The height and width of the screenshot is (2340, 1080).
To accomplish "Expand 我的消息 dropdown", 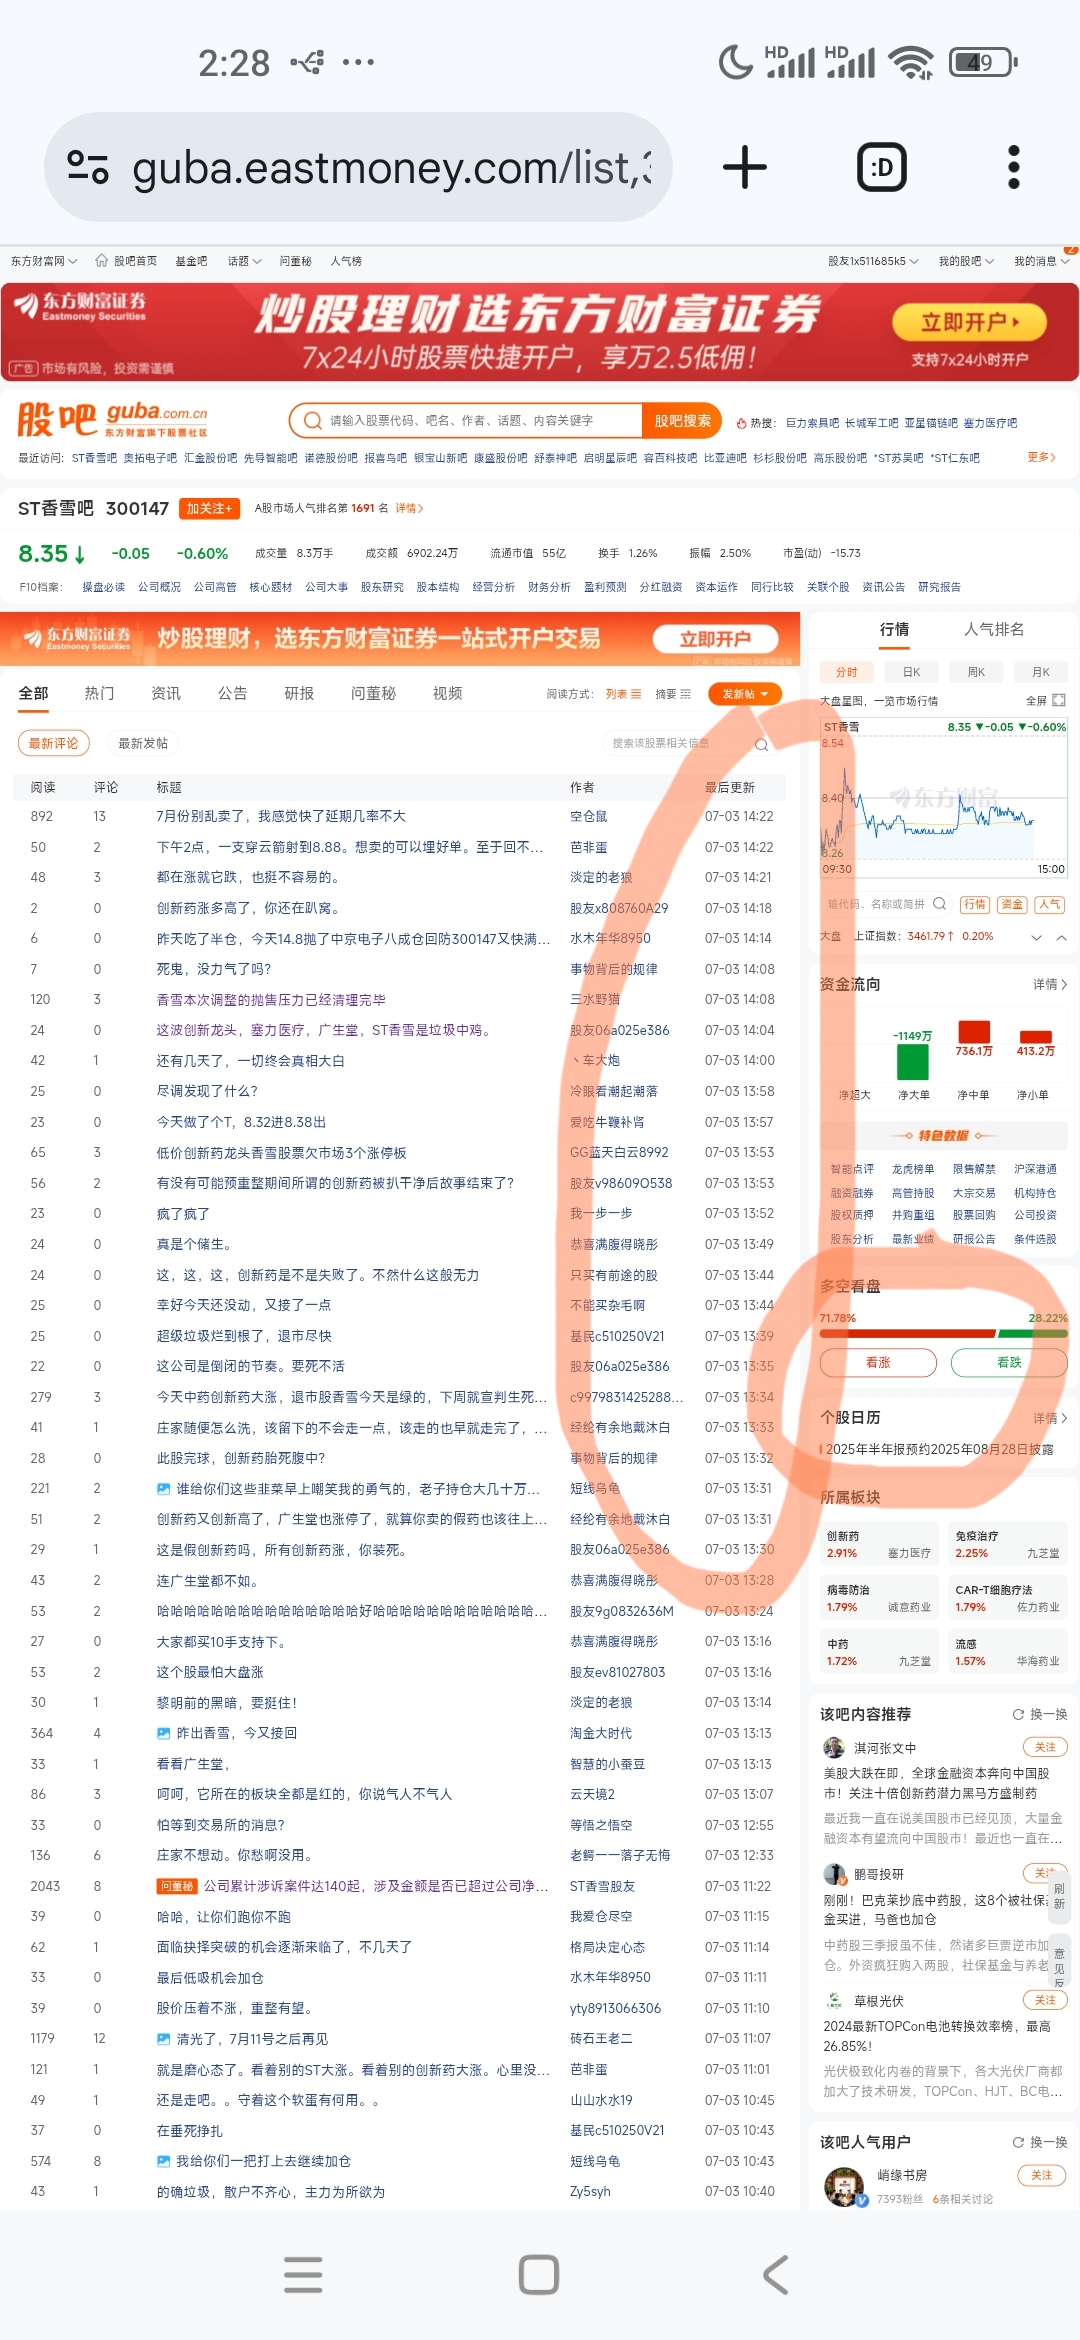I will pos(1042,261).
